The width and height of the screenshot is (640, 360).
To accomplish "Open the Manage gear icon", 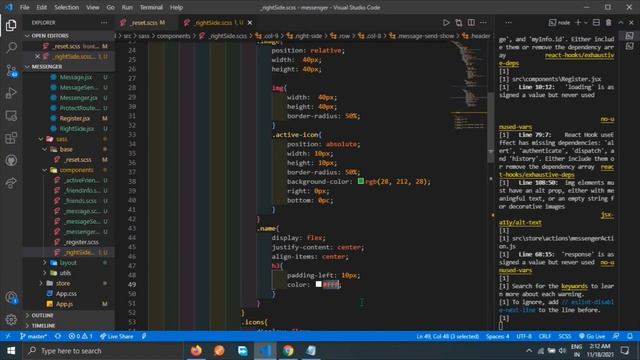I will point(11,320).
